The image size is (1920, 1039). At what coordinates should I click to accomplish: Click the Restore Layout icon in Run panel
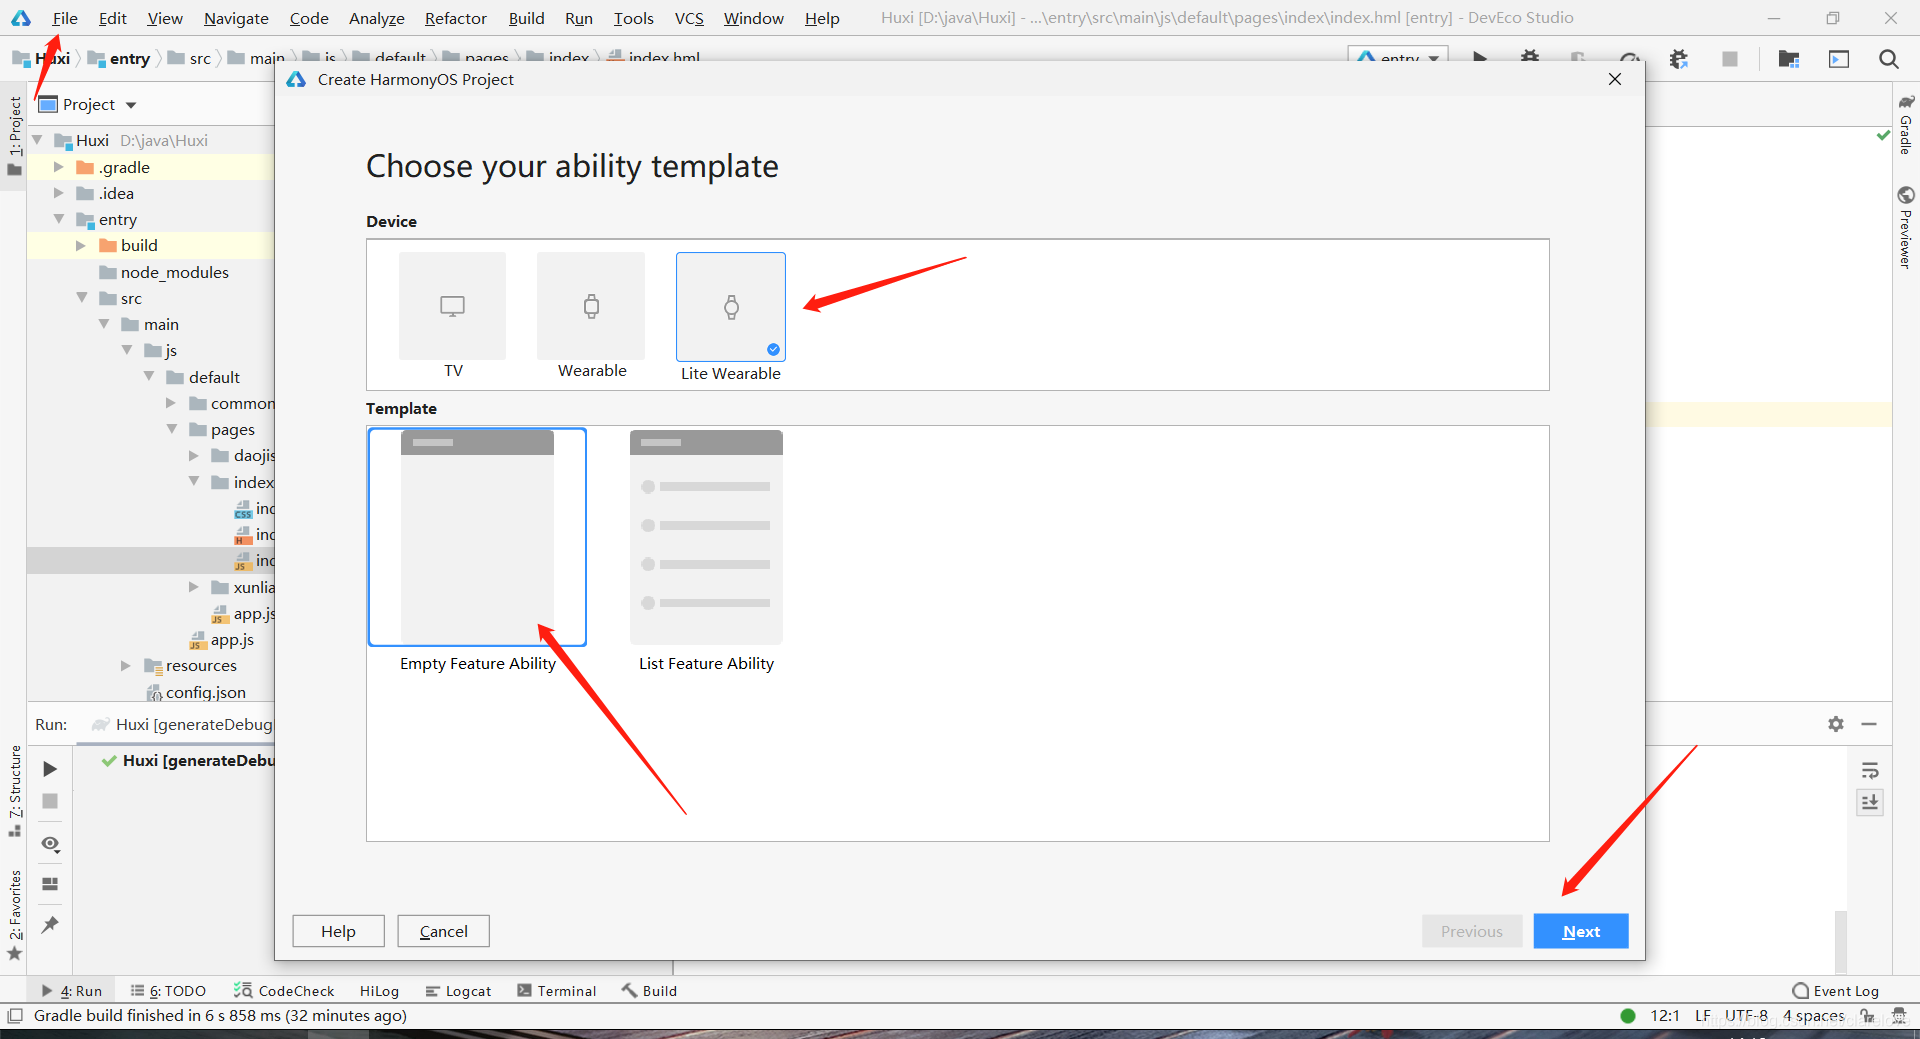coord(50,884)
